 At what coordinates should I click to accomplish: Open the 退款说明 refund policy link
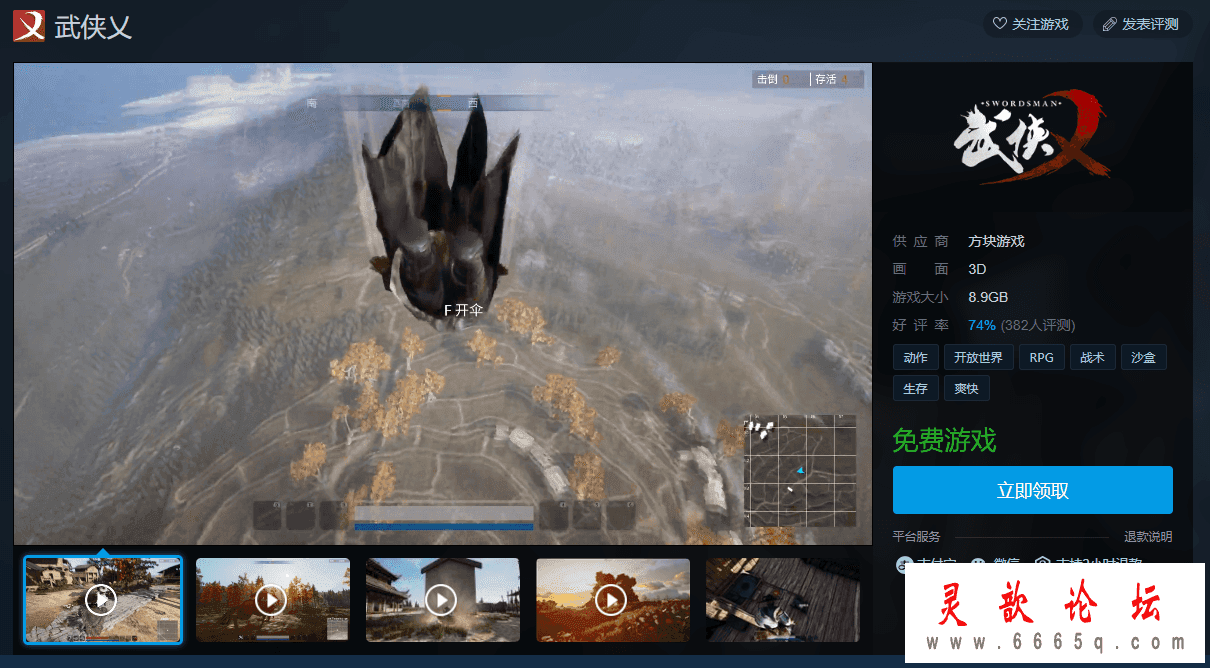pos(1148,537)
